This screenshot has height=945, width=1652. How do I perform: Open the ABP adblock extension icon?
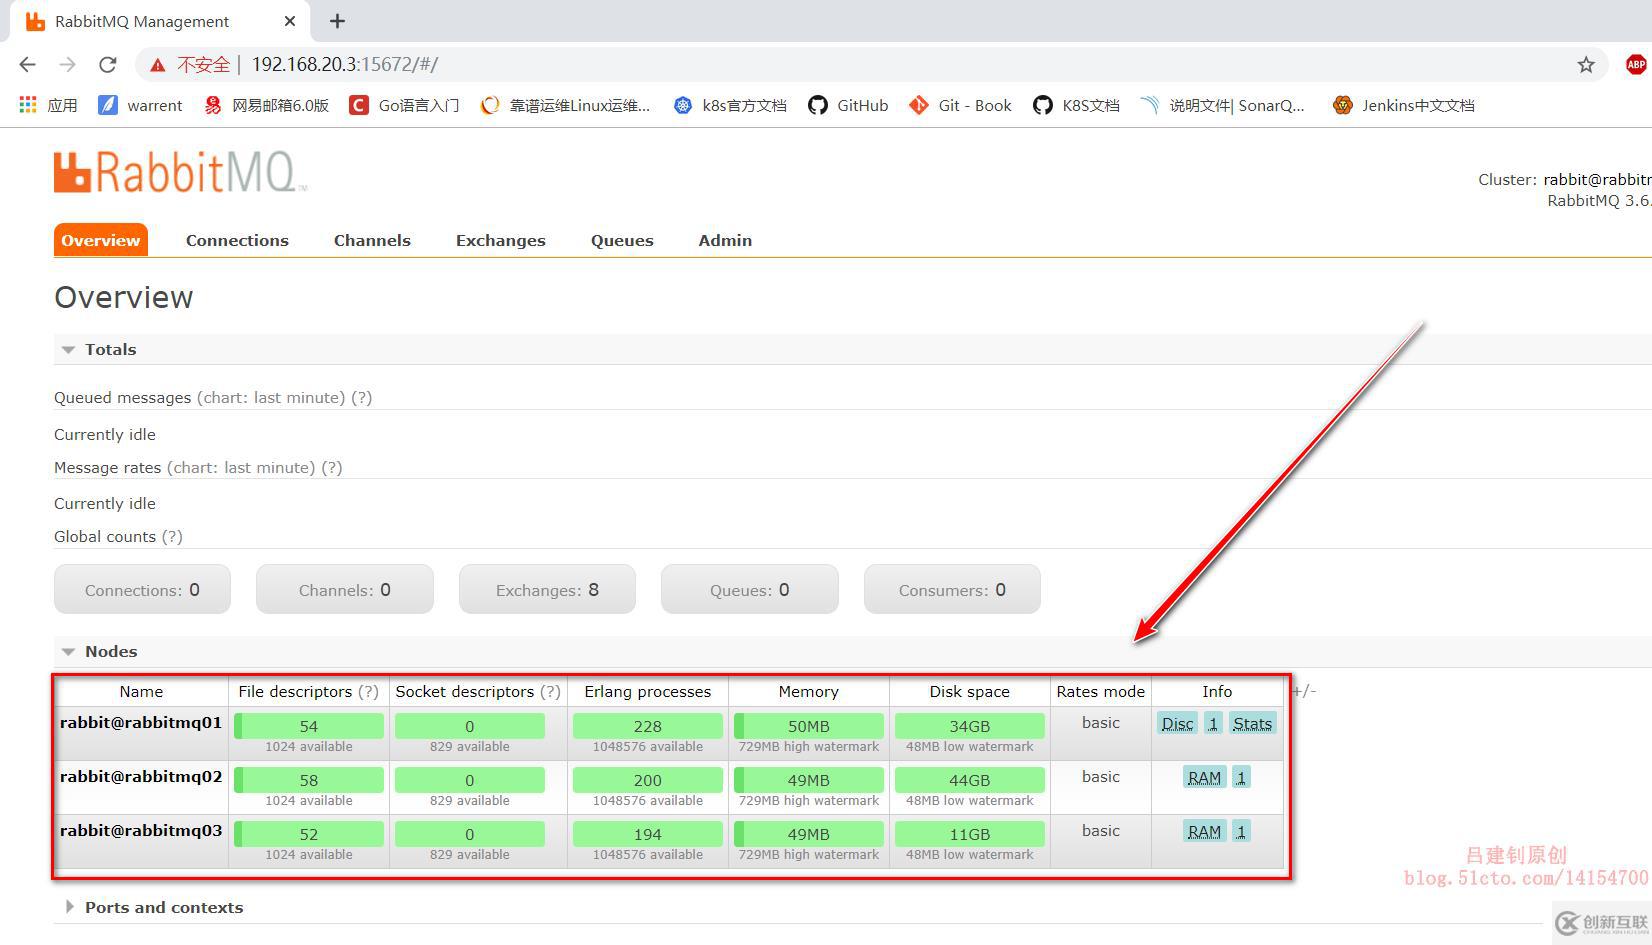pyautogui.click(x=1636, y=65)
